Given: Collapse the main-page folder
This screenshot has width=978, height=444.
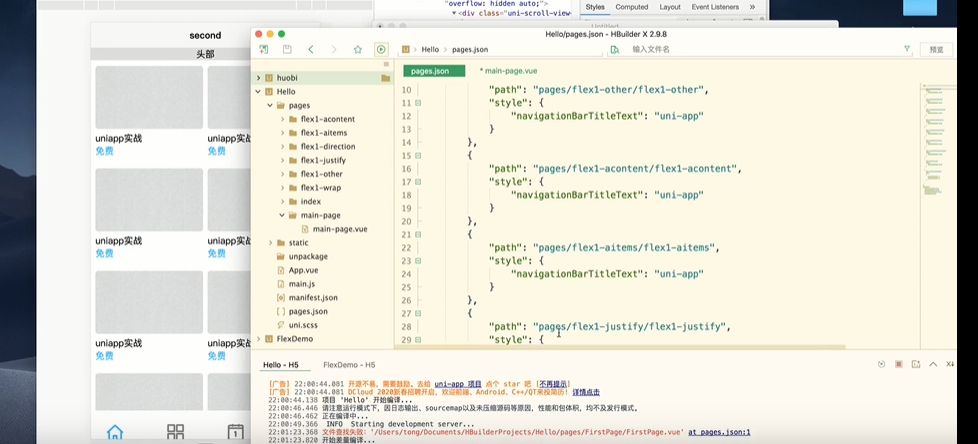Looking at the screenshot, I should [x=283, y=215].
